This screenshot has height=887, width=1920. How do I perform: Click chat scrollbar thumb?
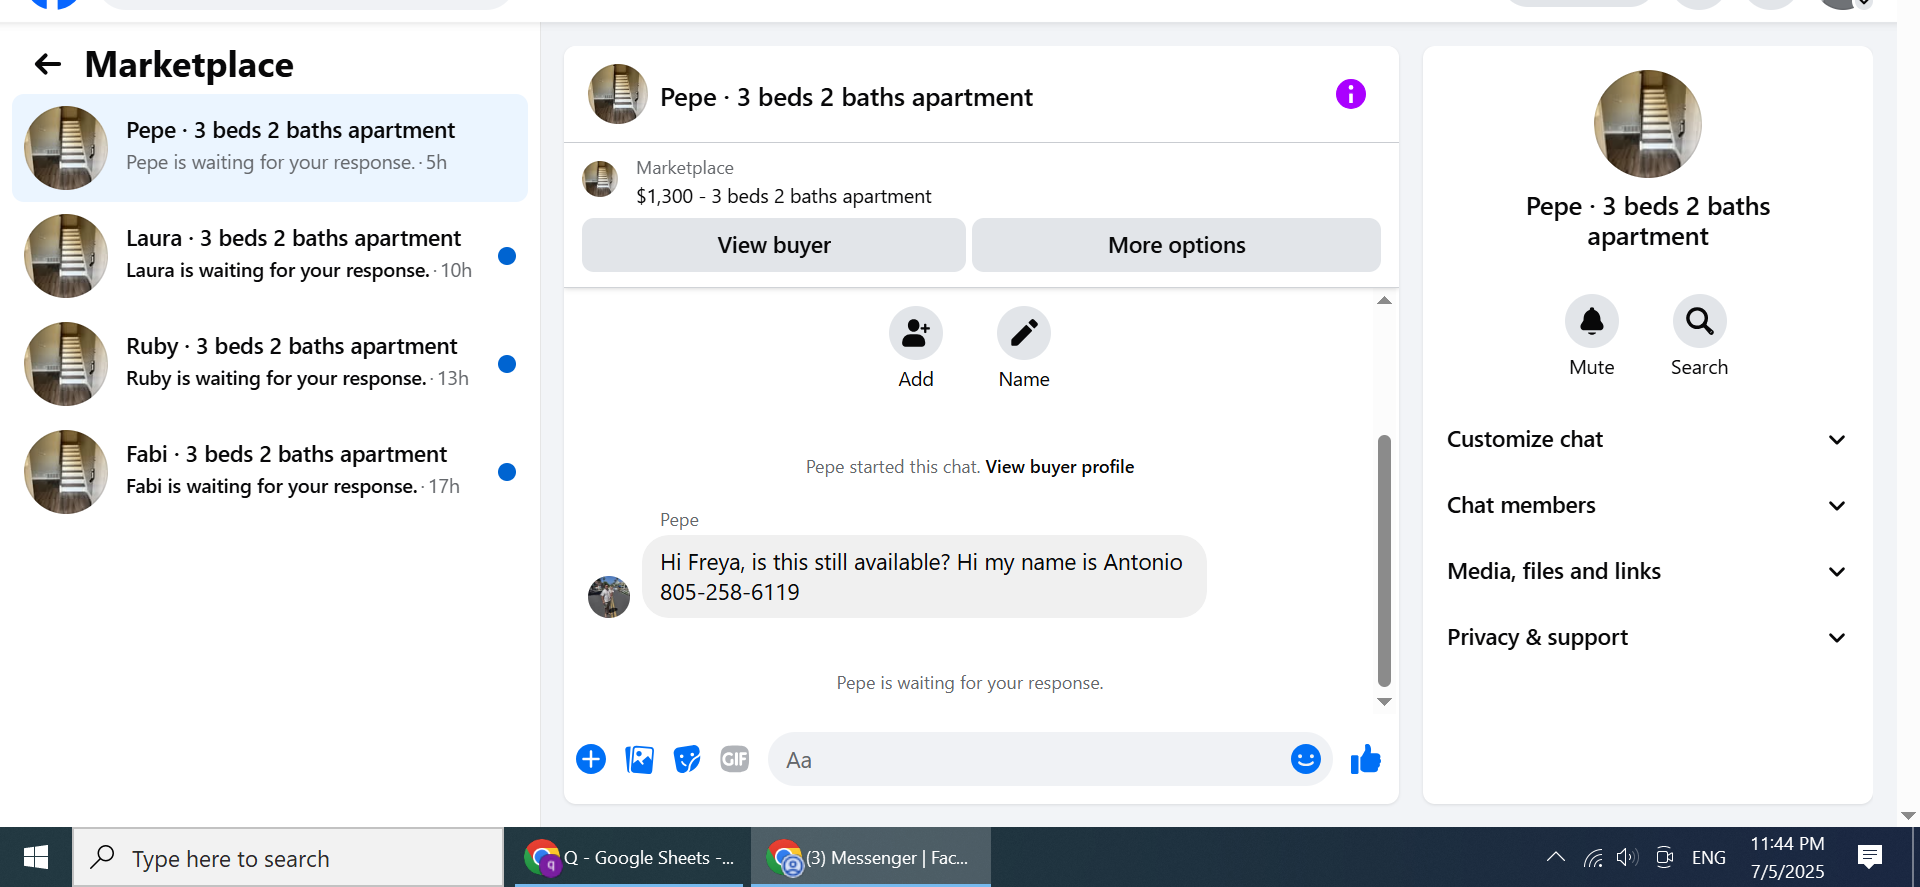tap(1384, 560)
